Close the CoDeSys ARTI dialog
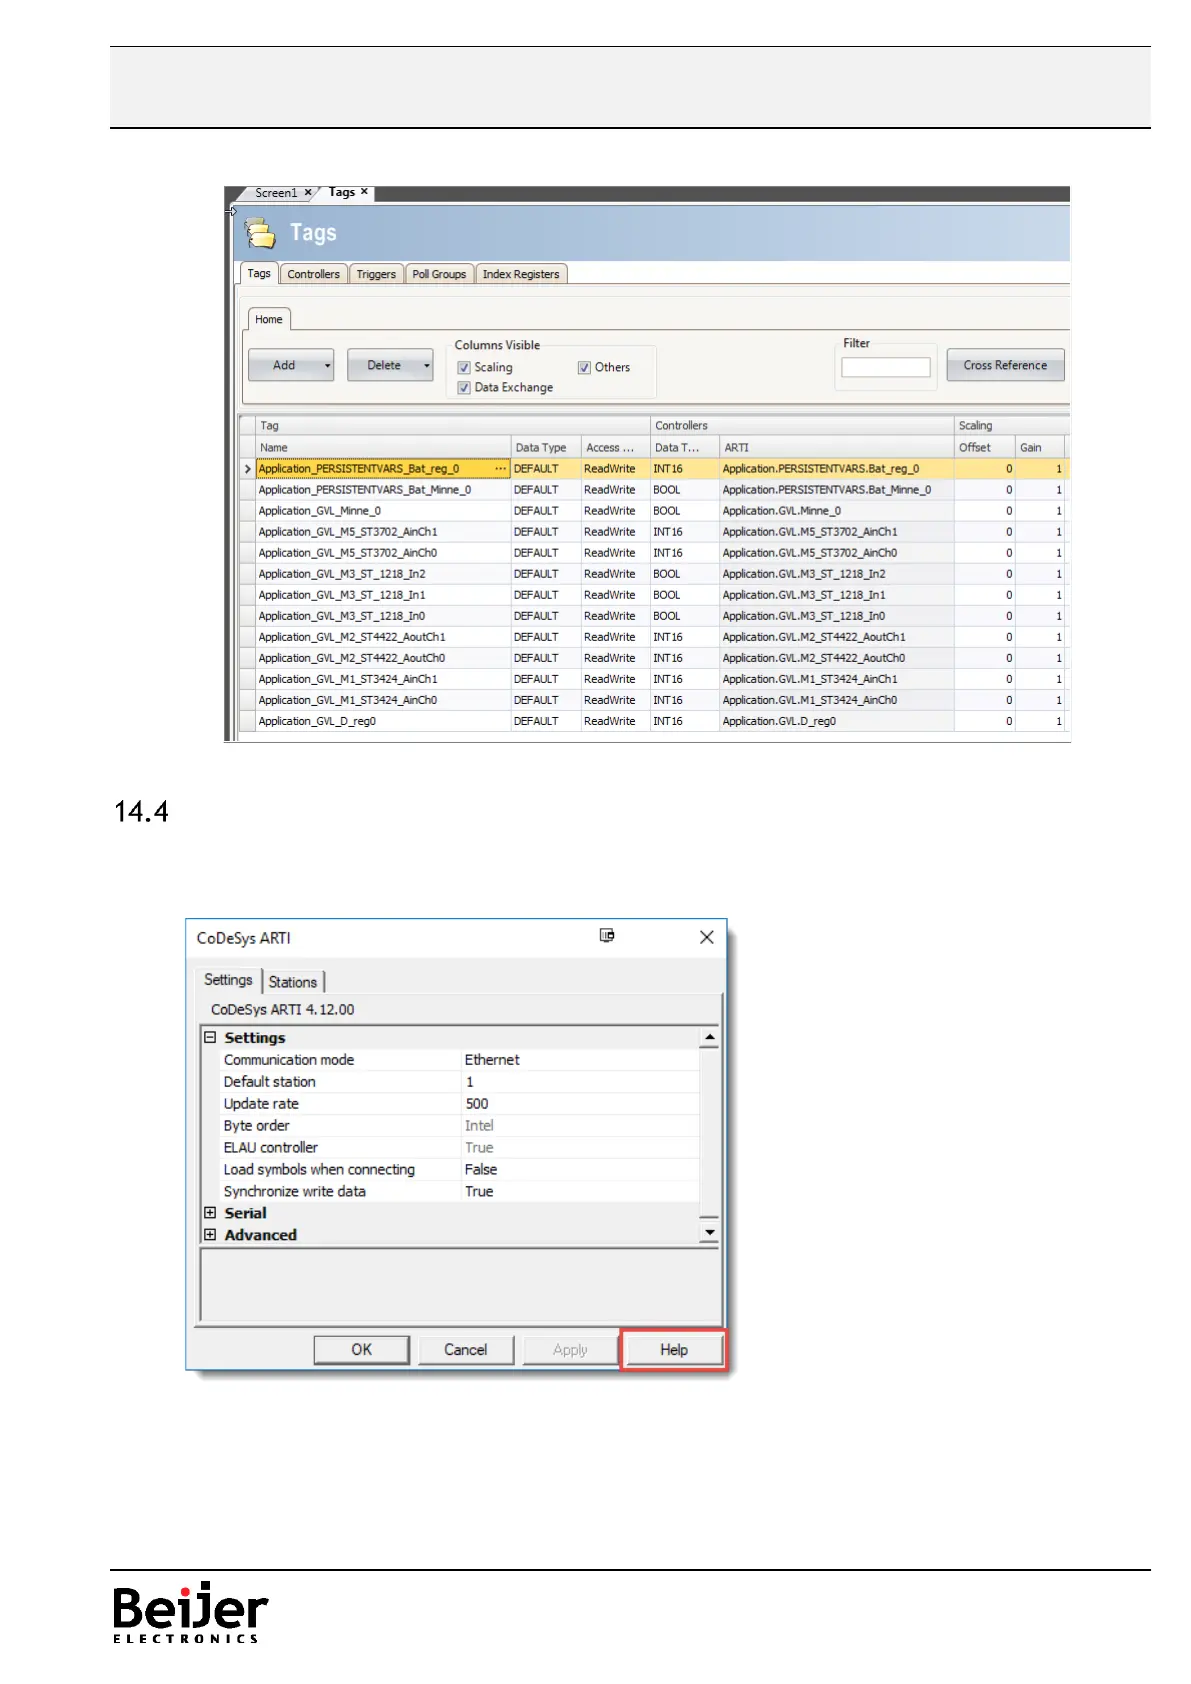This screenshot has height=1684, width=1191. coord(707,937)
